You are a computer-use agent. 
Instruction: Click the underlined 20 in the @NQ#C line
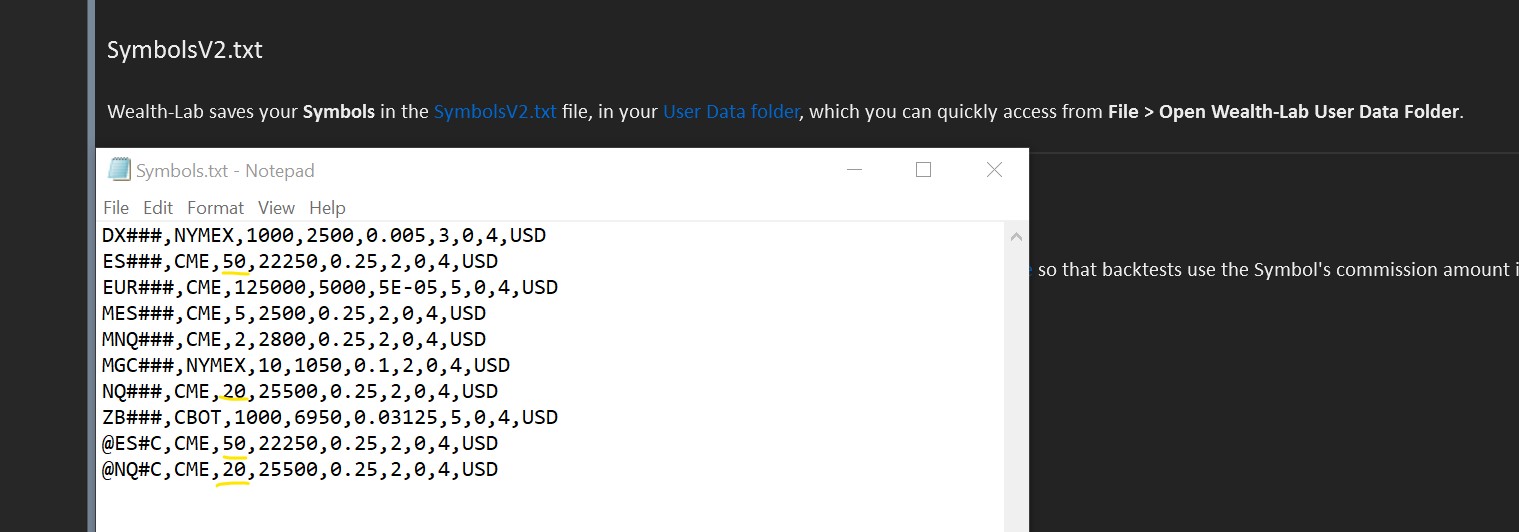pyautogui.click(x=234, y=470)
